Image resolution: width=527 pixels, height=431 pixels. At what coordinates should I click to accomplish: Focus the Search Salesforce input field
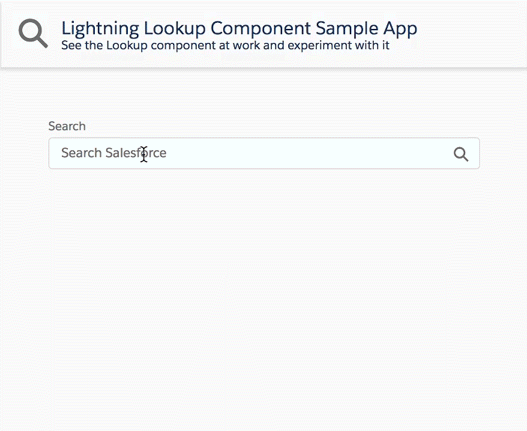click(264, 153)
